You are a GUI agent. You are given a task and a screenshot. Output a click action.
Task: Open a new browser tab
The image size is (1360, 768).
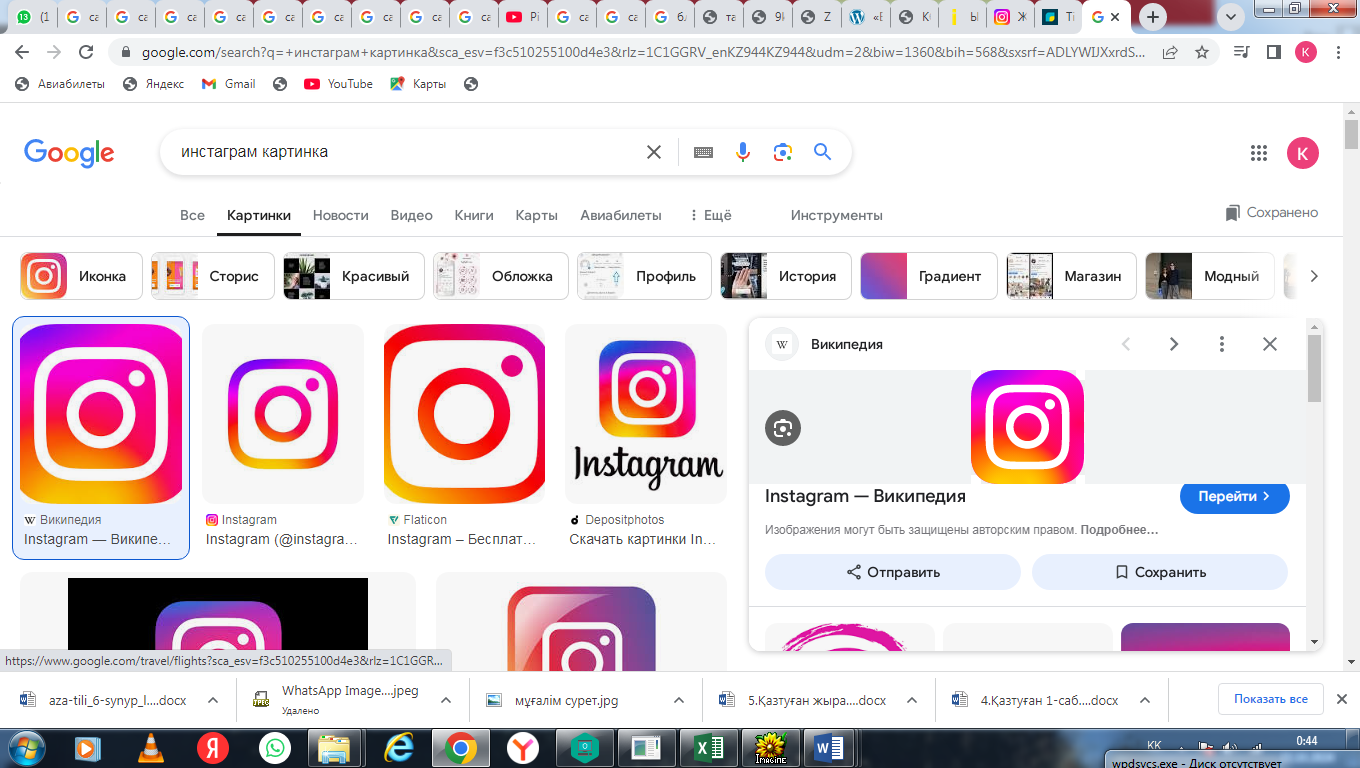pos(1154,17)
